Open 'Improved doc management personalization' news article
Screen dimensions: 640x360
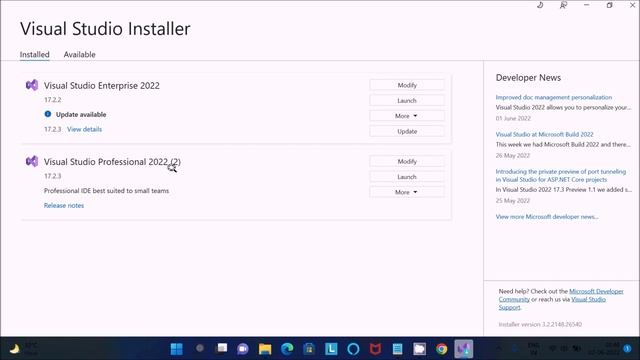pos(554,97)
